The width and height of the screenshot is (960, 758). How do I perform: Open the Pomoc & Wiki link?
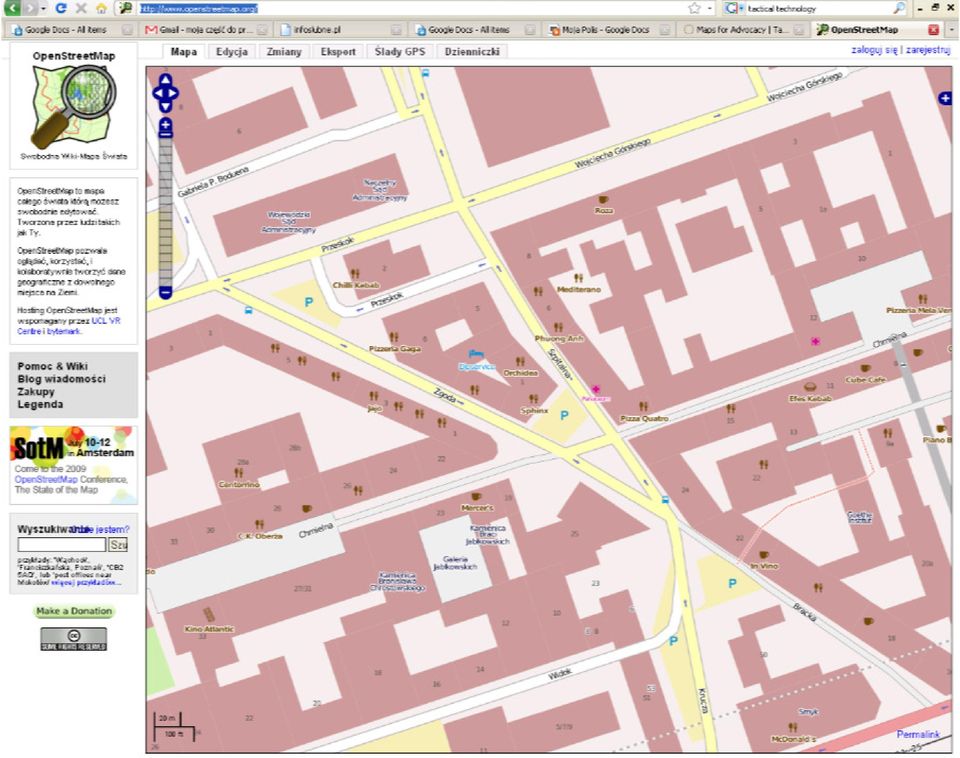coord(53,366)
